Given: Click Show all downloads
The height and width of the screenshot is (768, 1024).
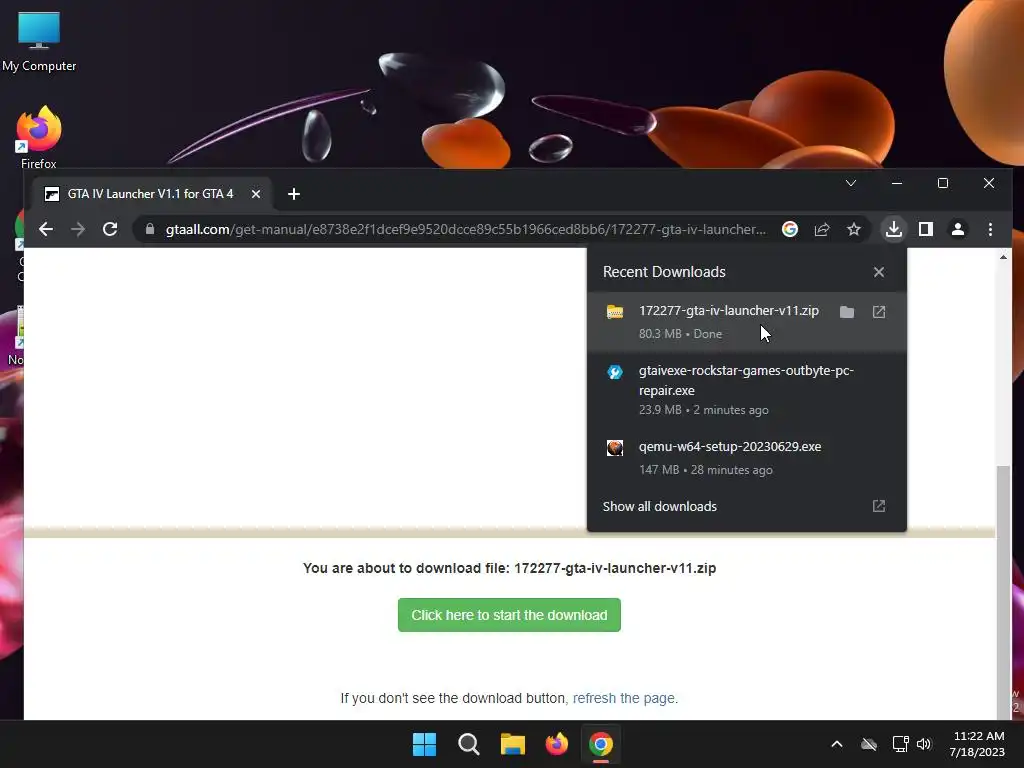Looking at the screenshot, I should click(x=660, y=507).
